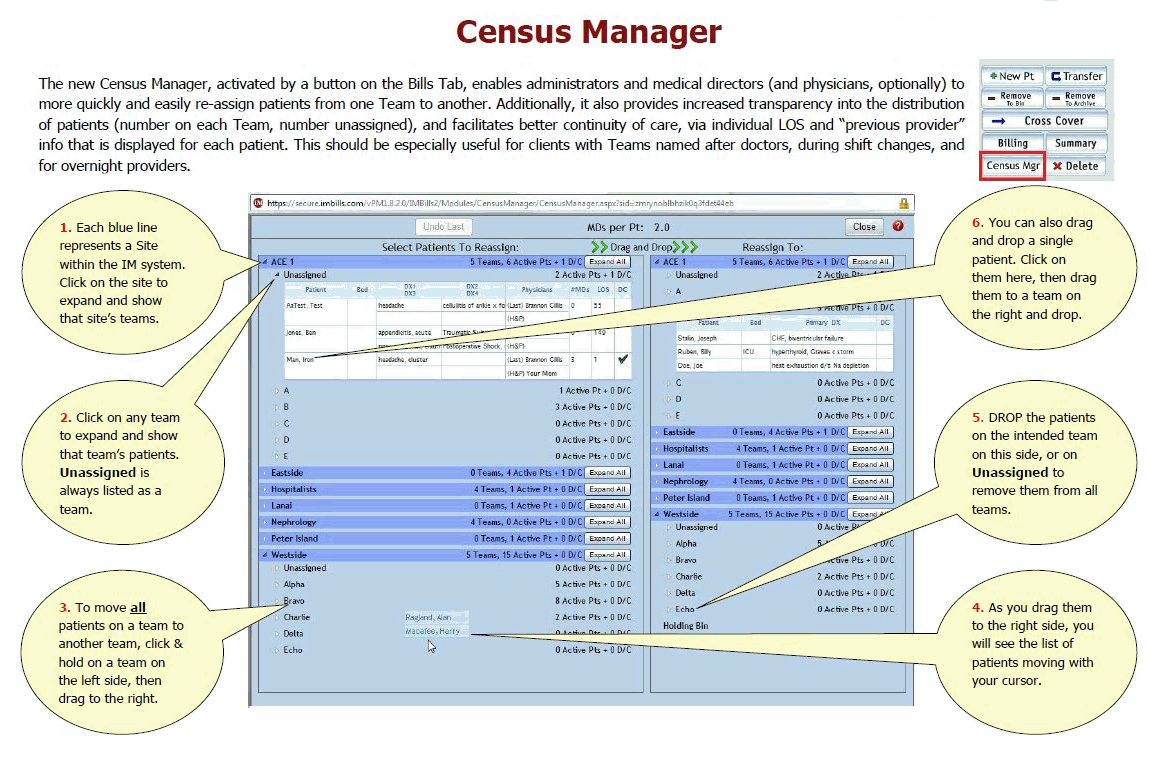
Task: Expand Eastside site in the Reassign To pane
Action: 657,432
